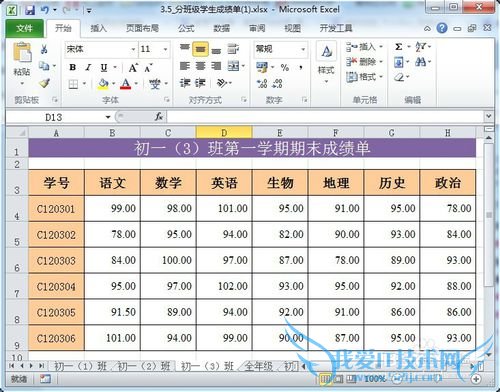Center text horizontally

pyautogui.click(x=200, y=66)
